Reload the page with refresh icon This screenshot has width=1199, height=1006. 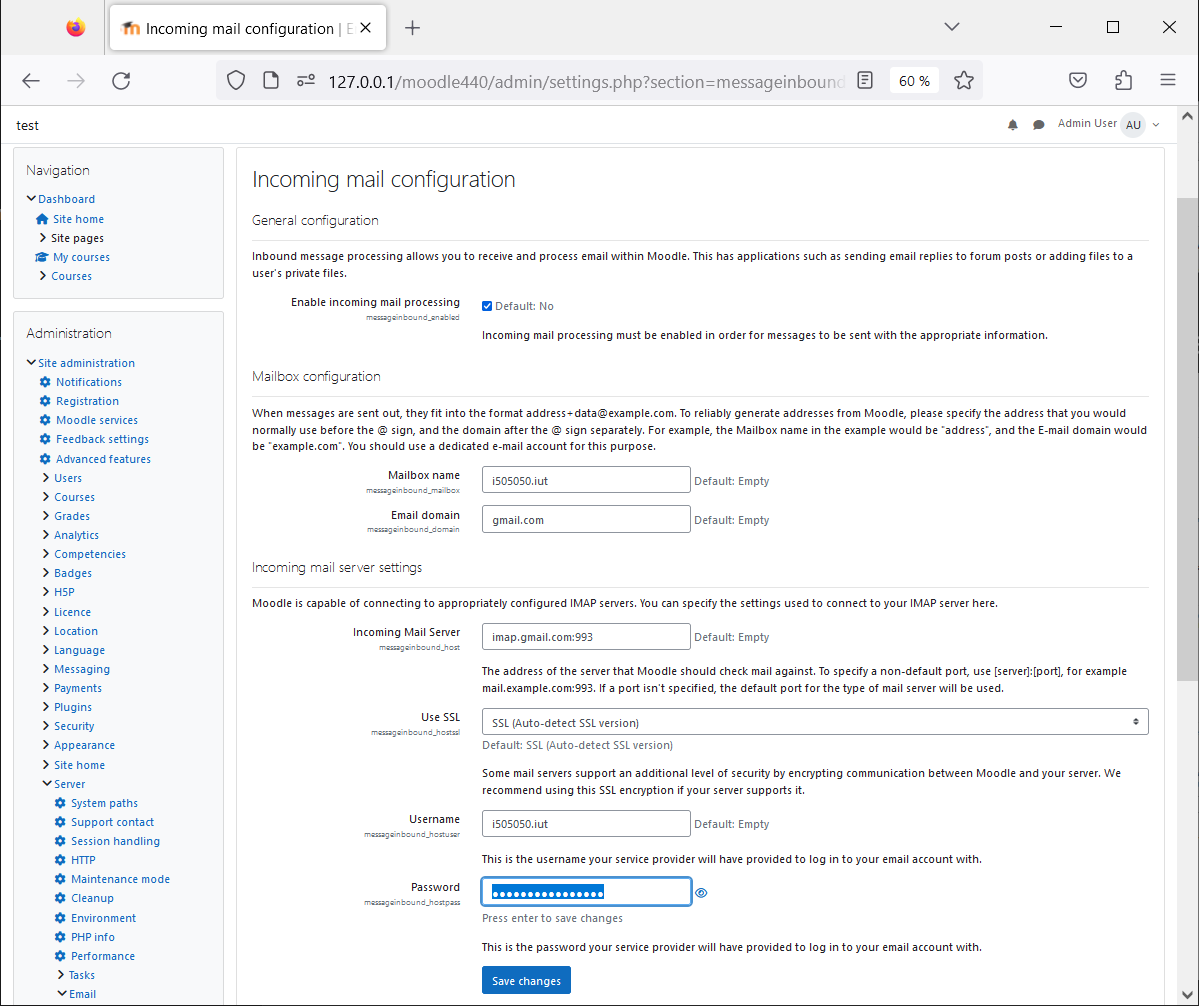coord(121,81)
